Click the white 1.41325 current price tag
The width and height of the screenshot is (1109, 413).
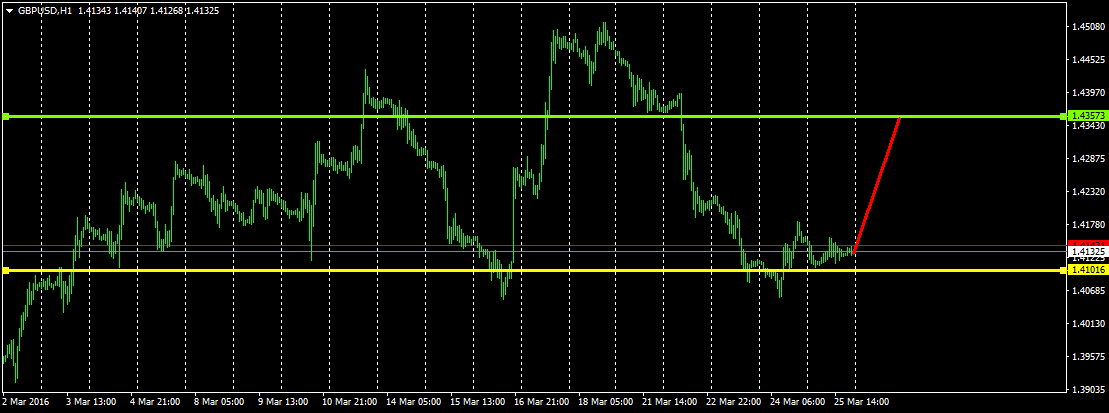tap(1086, 251)
